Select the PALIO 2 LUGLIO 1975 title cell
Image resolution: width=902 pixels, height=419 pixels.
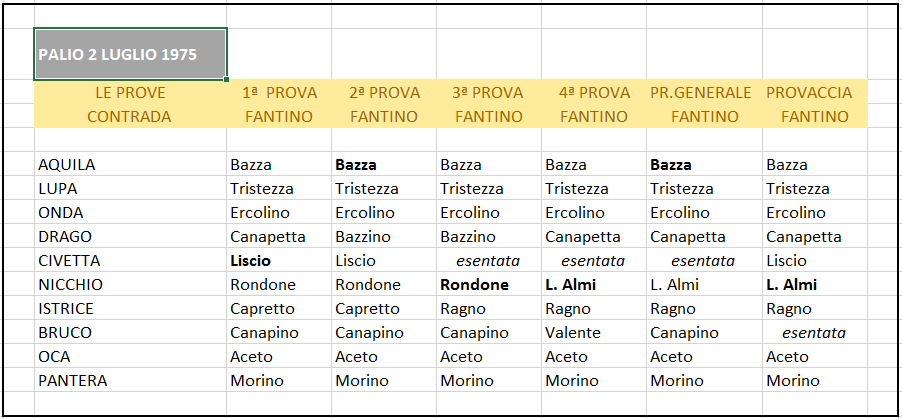pyautogui.click(x=130, y=54)
